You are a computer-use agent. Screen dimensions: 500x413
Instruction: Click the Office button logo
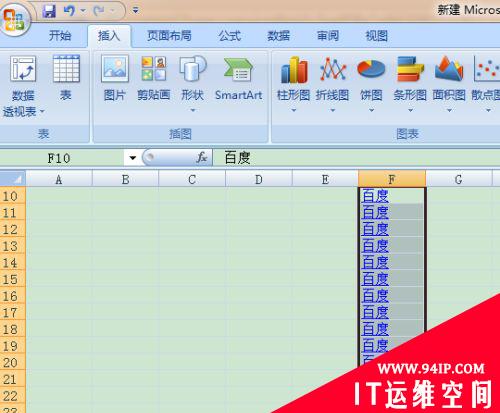point(15,19)
